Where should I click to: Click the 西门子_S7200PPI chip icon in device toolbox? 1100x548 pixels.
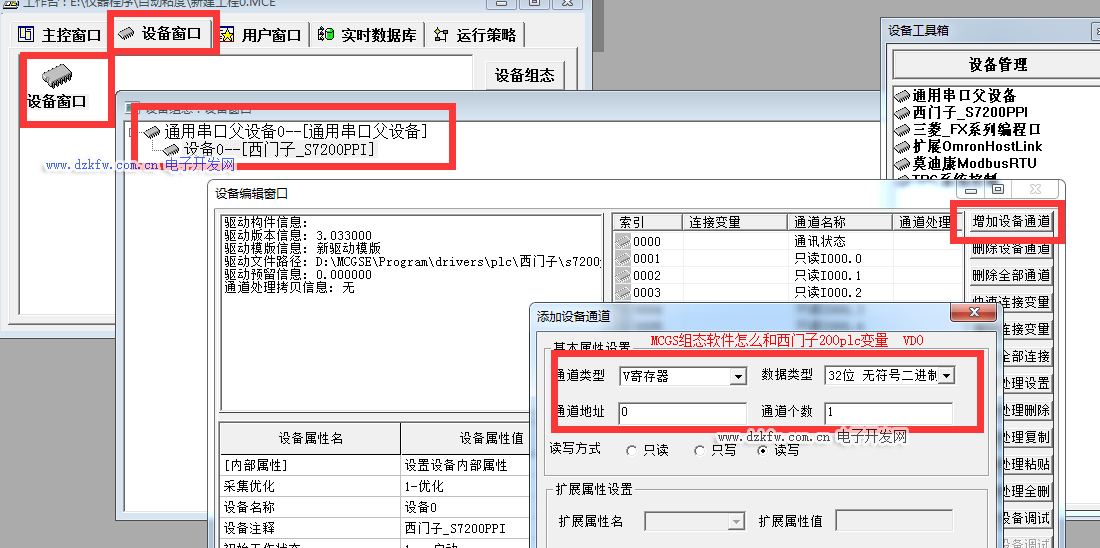coord(902,112)
